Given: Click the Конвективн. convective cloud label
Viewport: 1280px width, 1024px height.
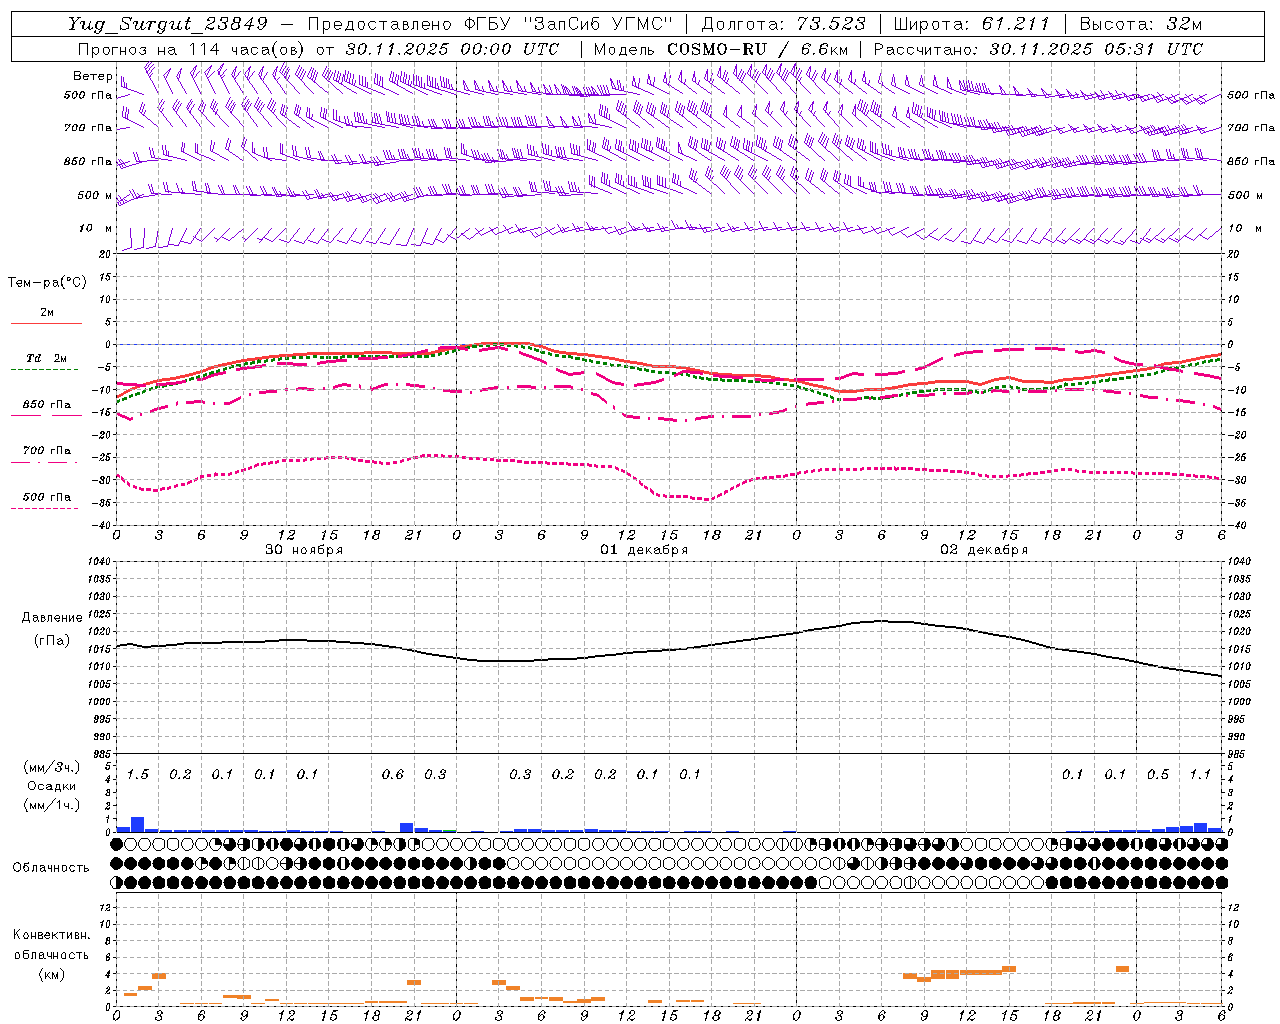Looking at the screenshot, I should coord(52,935).
